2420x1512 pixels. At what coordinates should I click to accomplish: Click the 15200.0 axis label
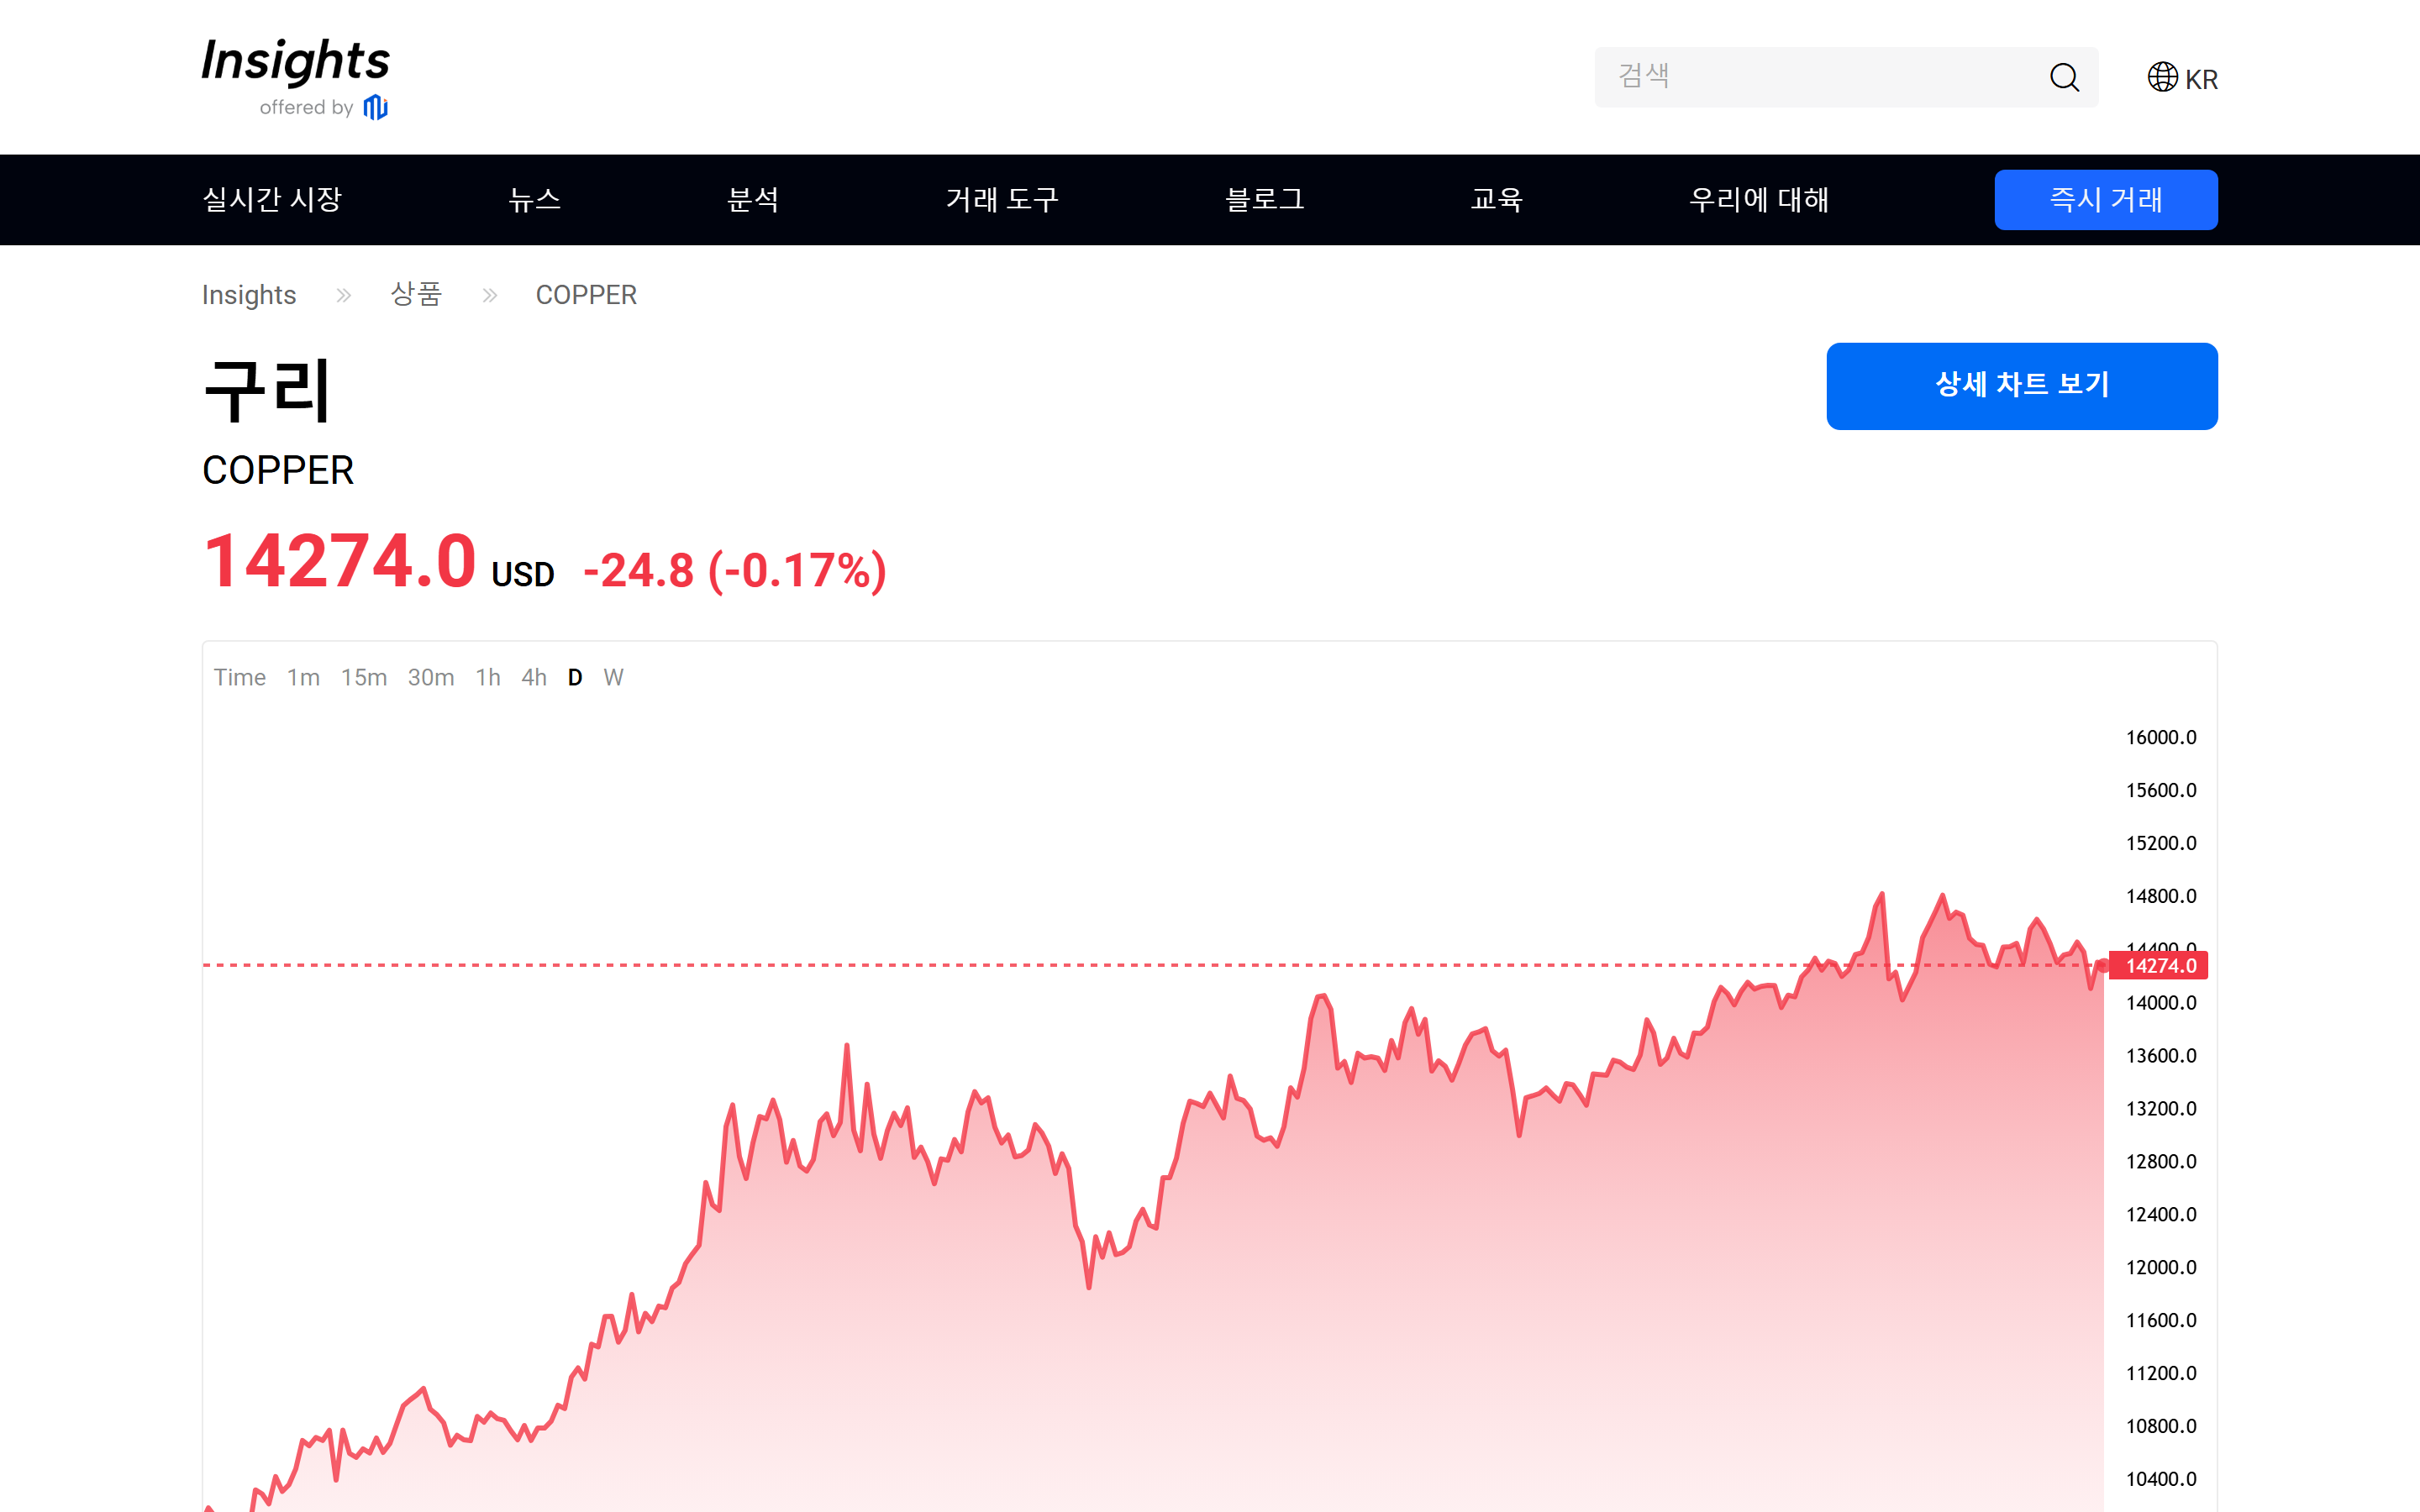click(x=2161, y=844)
